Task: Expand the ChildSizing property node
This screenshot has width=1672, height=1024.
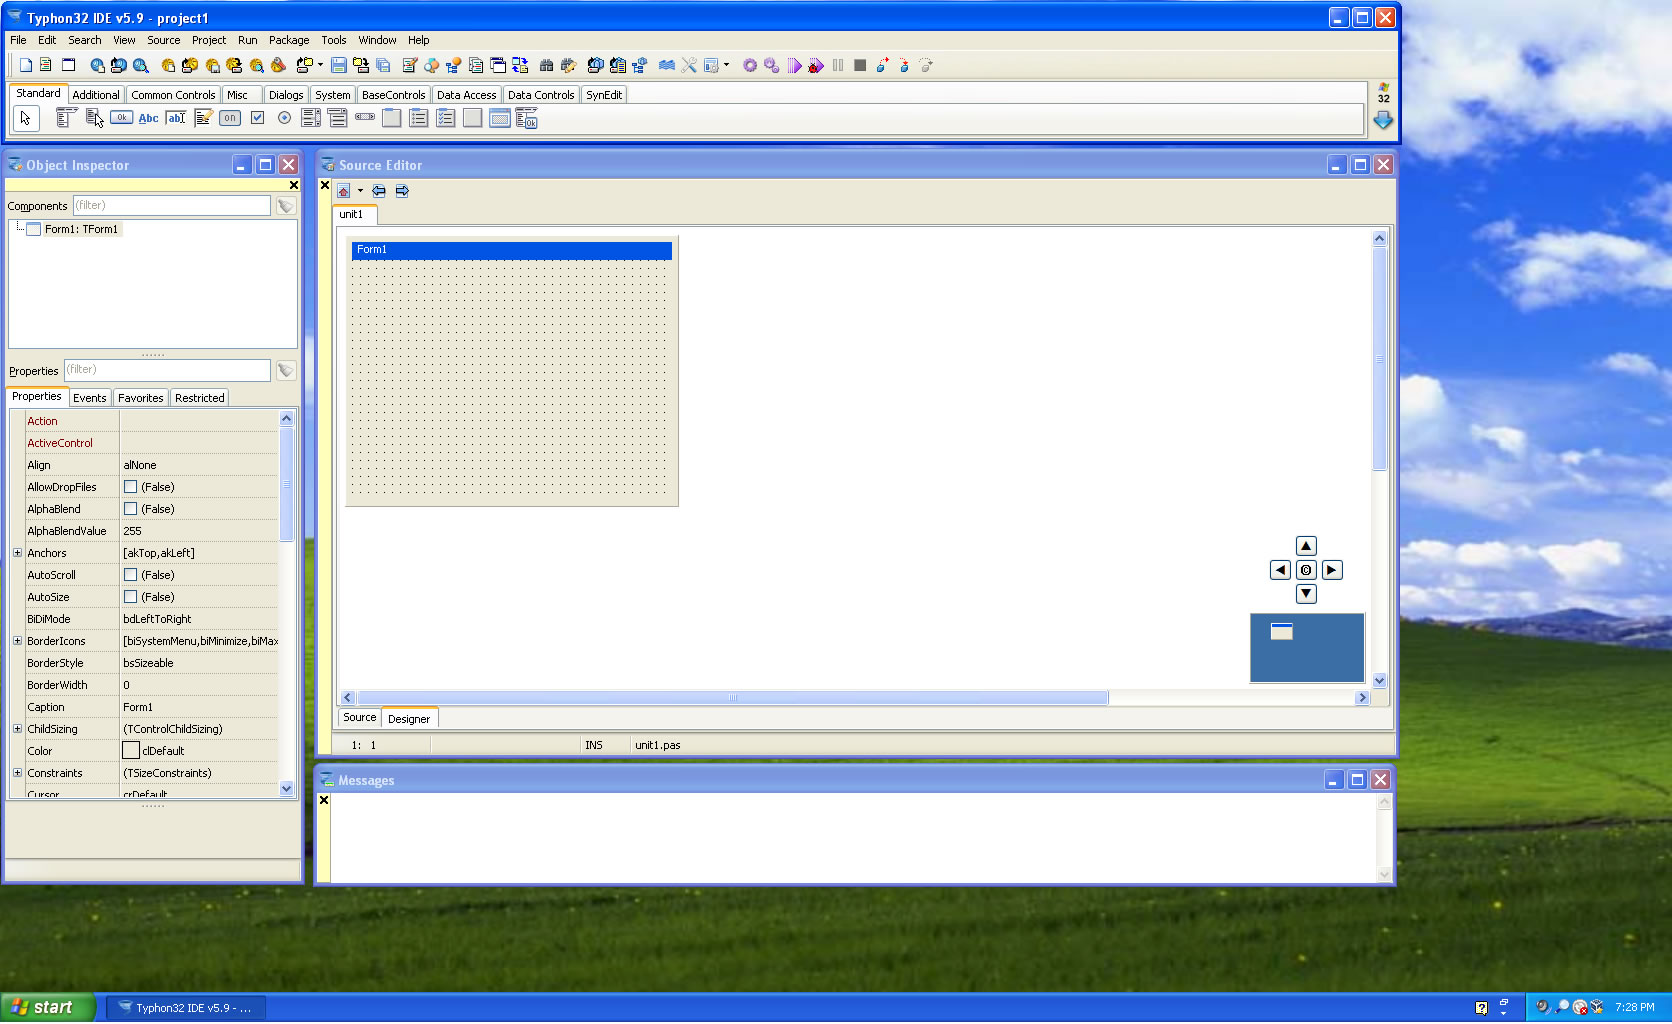Action: pos(17,729)
